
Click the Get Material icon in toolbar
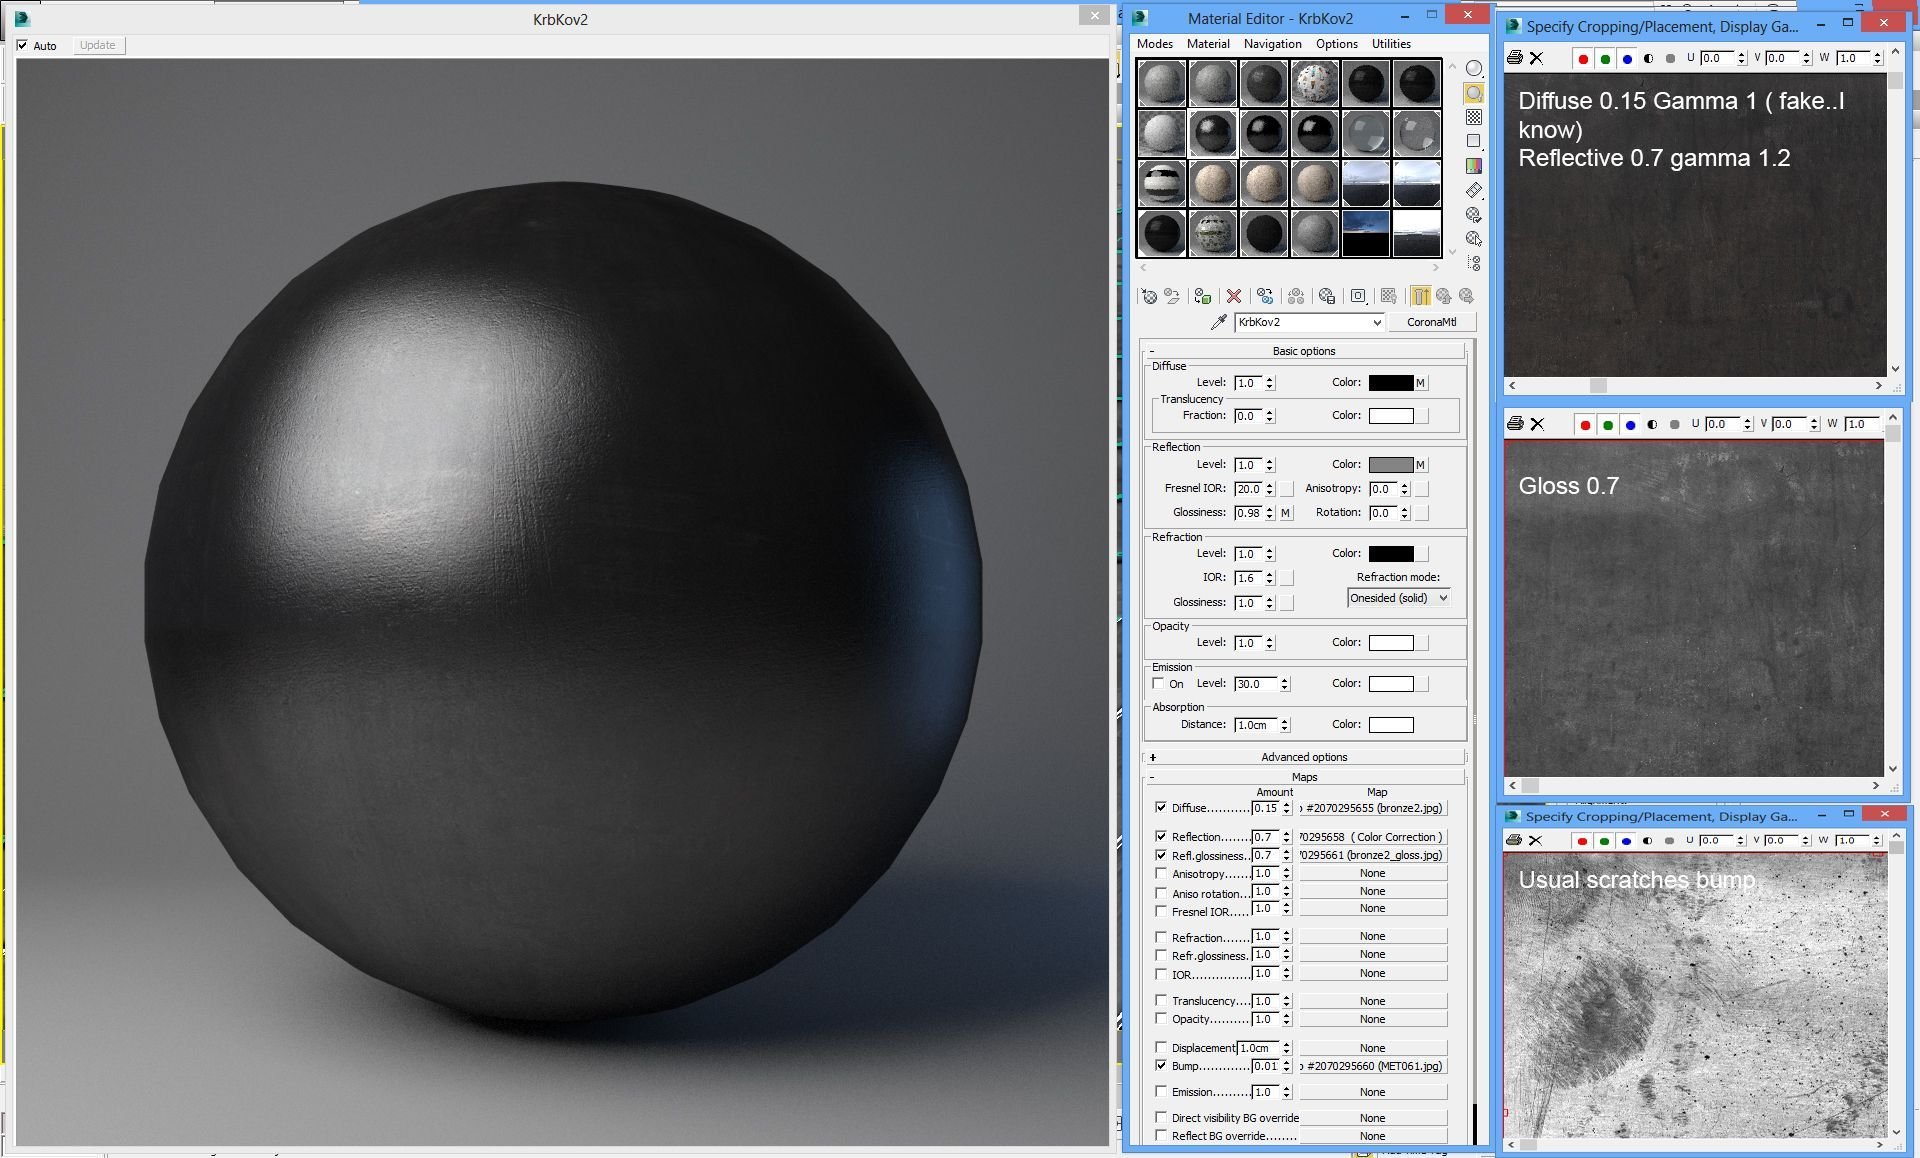(x=1149, y=296)
